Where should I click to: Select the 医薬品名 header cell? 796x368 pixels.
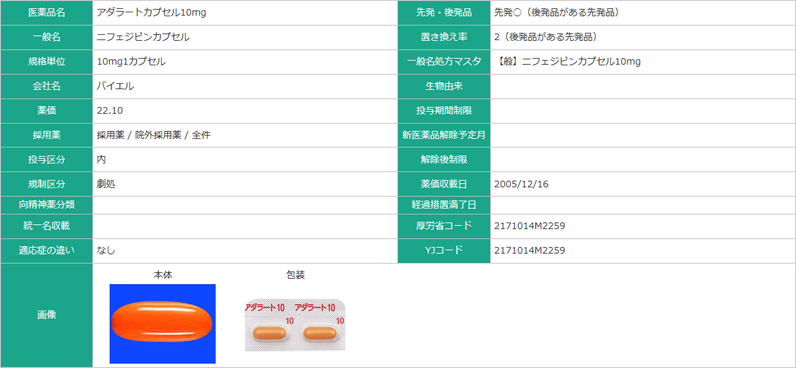tap(46, 13)
